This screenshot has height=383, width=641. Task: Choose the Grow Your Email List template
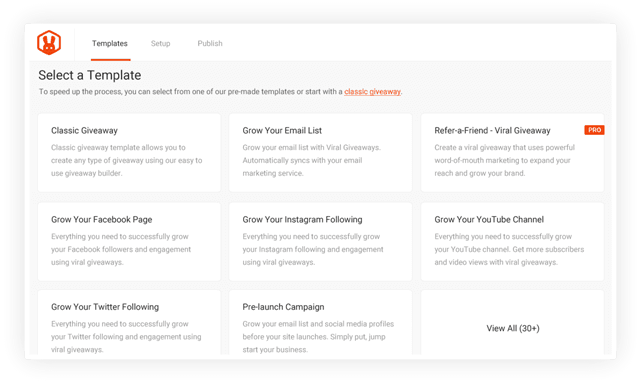click(x=320, y=153)
